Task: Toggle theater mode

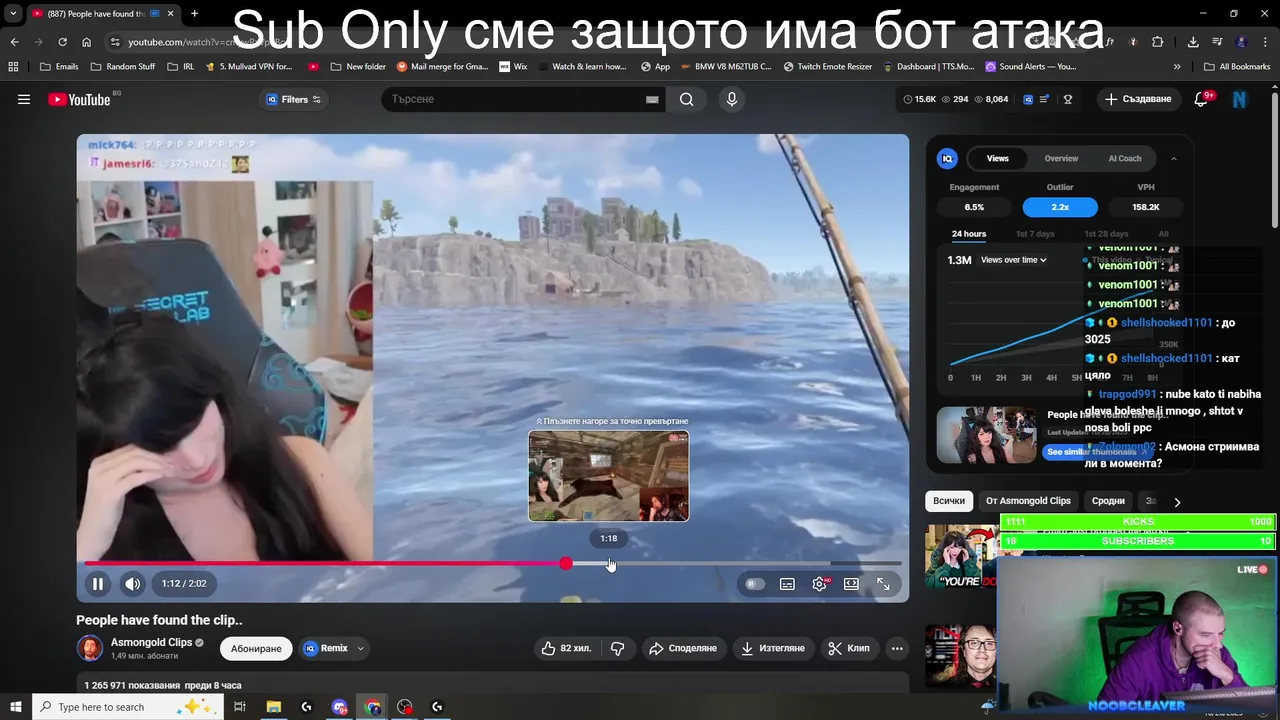Action: point(851,584)
